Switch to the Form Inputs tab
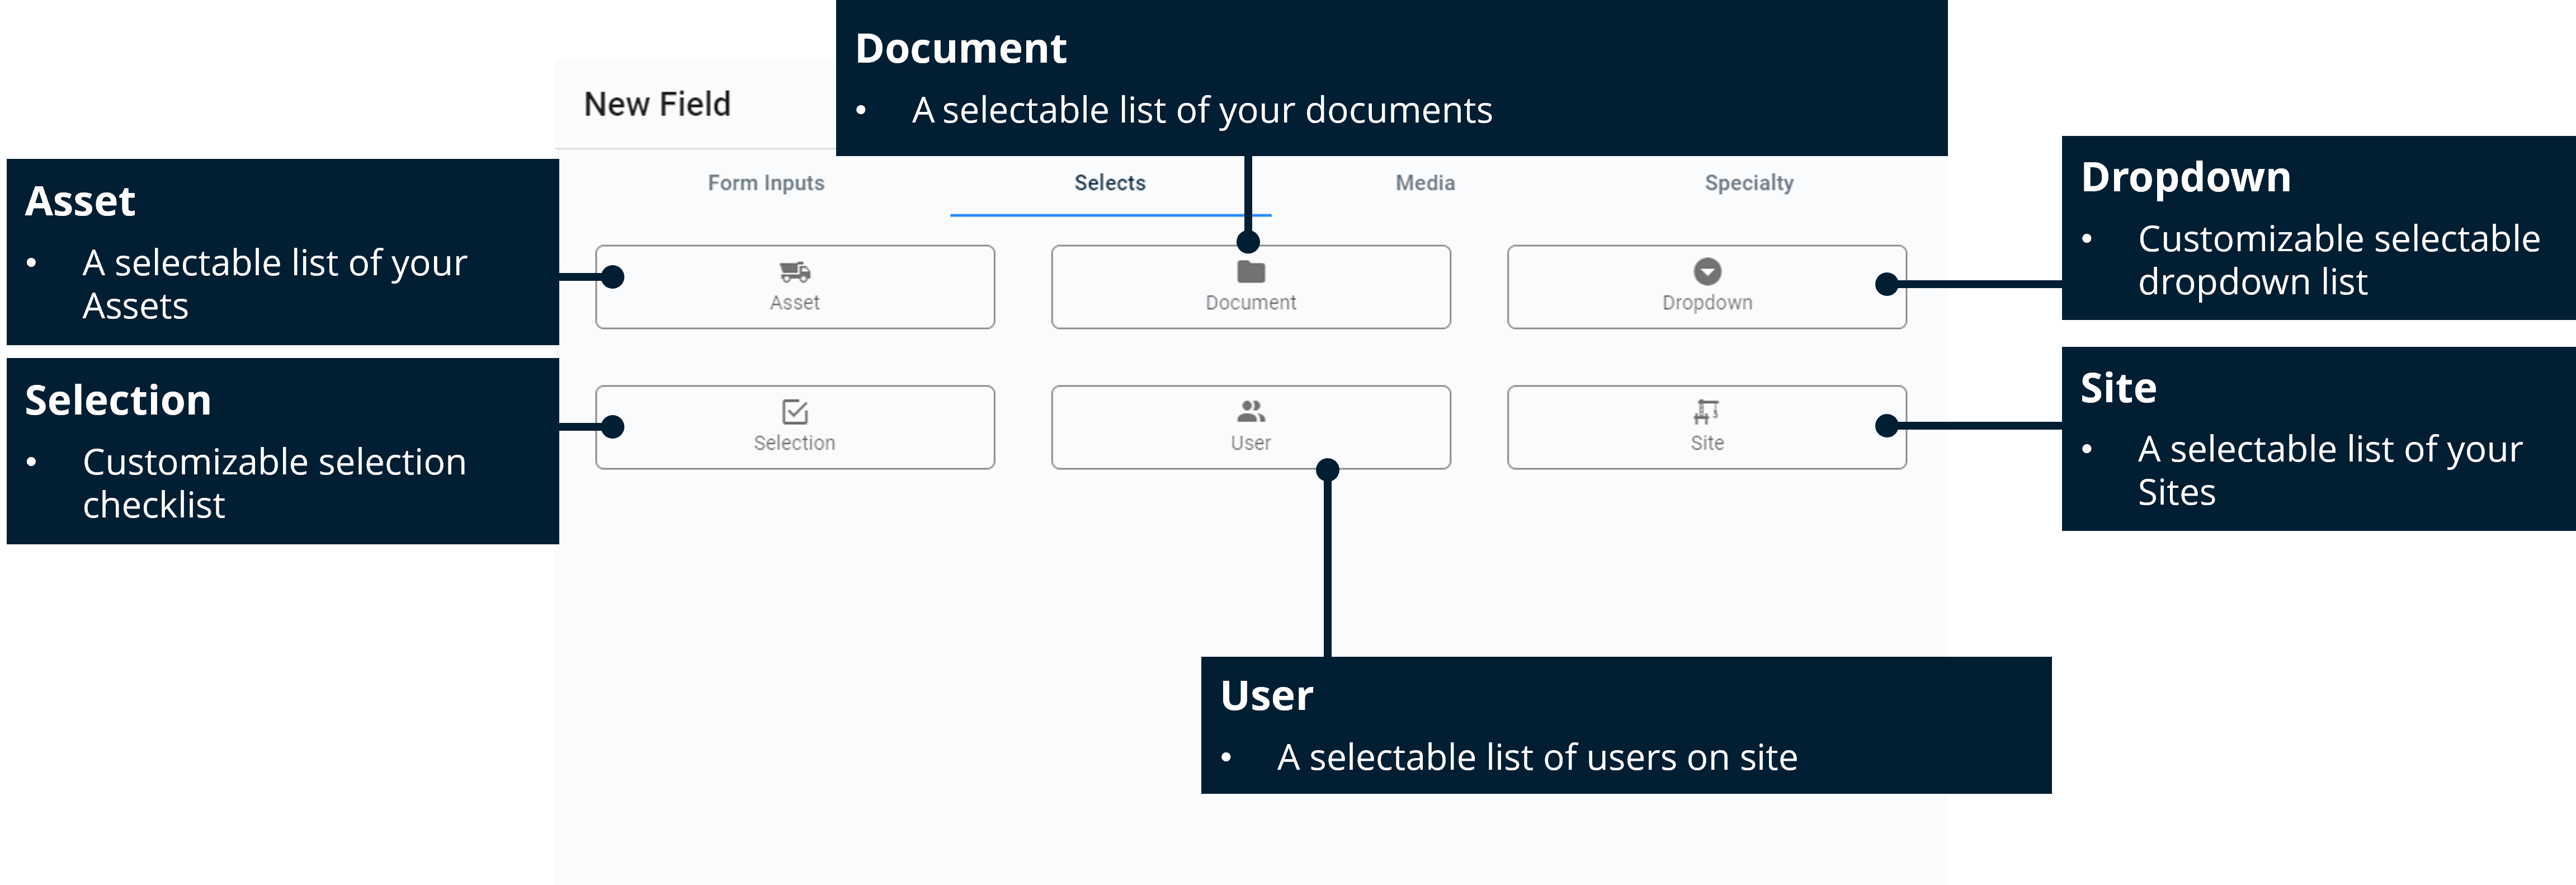Screen dimensions: 2576x885 coord(765,183)
